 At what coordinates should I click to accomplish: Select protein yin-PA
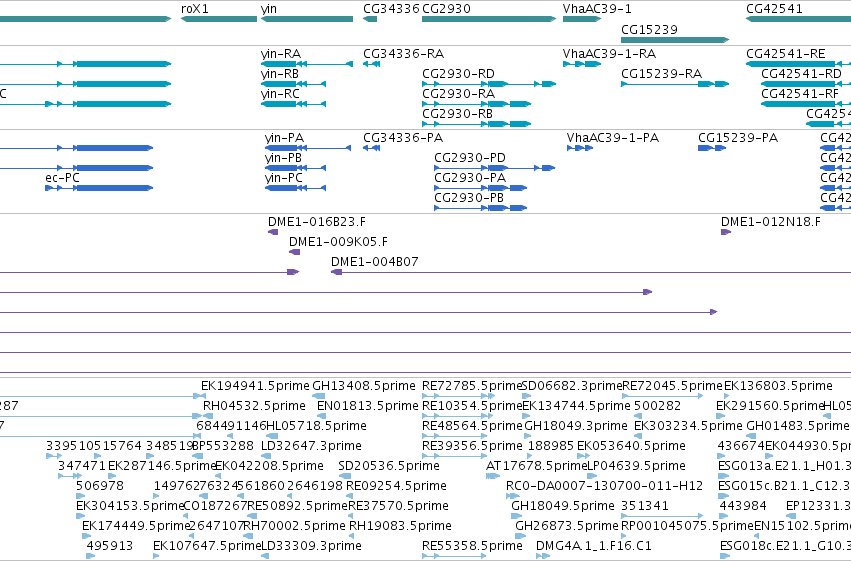[x=308, y=148]
